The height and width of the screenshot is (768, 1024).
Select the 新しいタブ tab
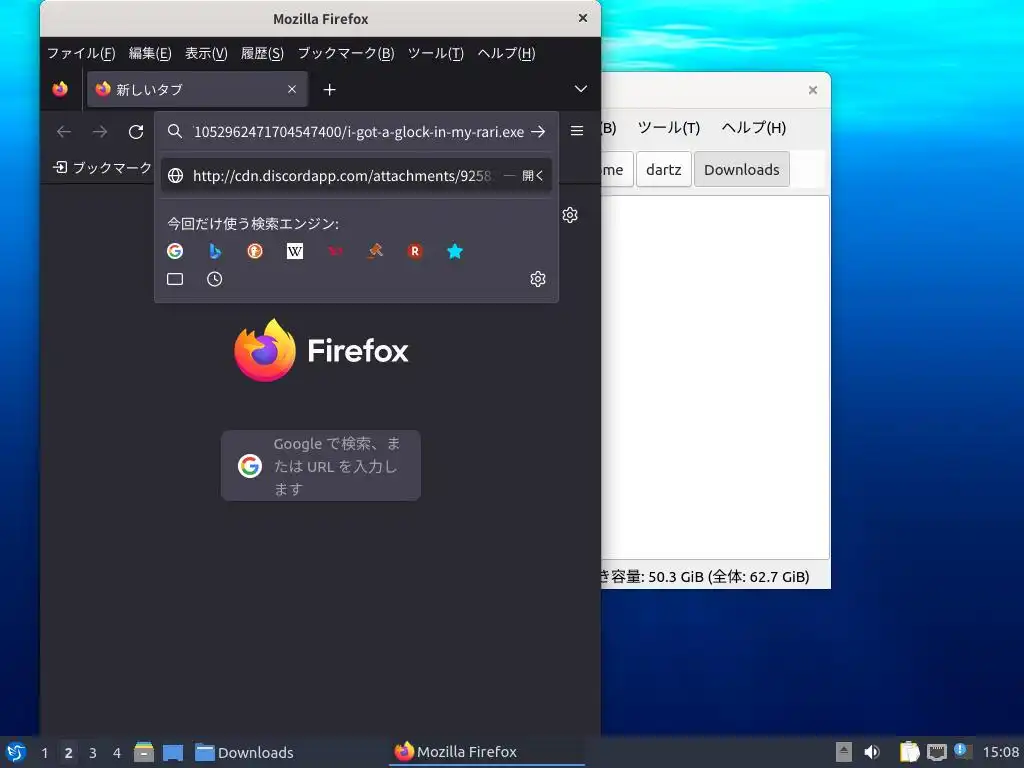(197, 89)
